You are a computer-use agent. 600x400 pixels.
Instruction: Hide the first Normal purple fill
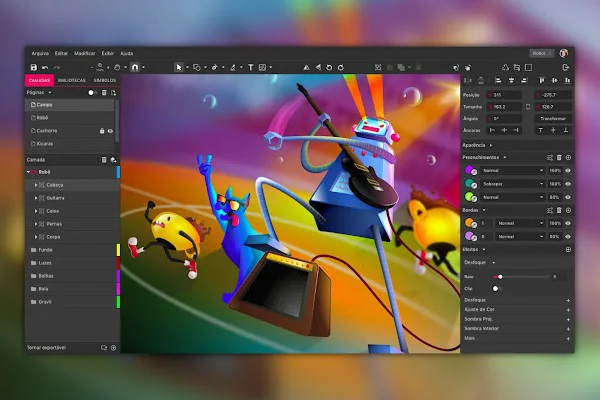click(568, 171)
